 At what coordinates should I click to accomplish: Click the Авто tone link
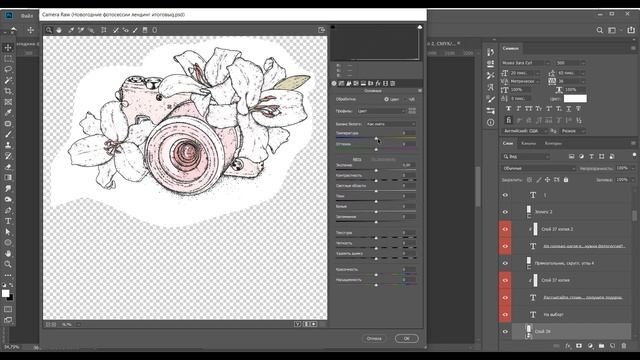click(357, 160)
